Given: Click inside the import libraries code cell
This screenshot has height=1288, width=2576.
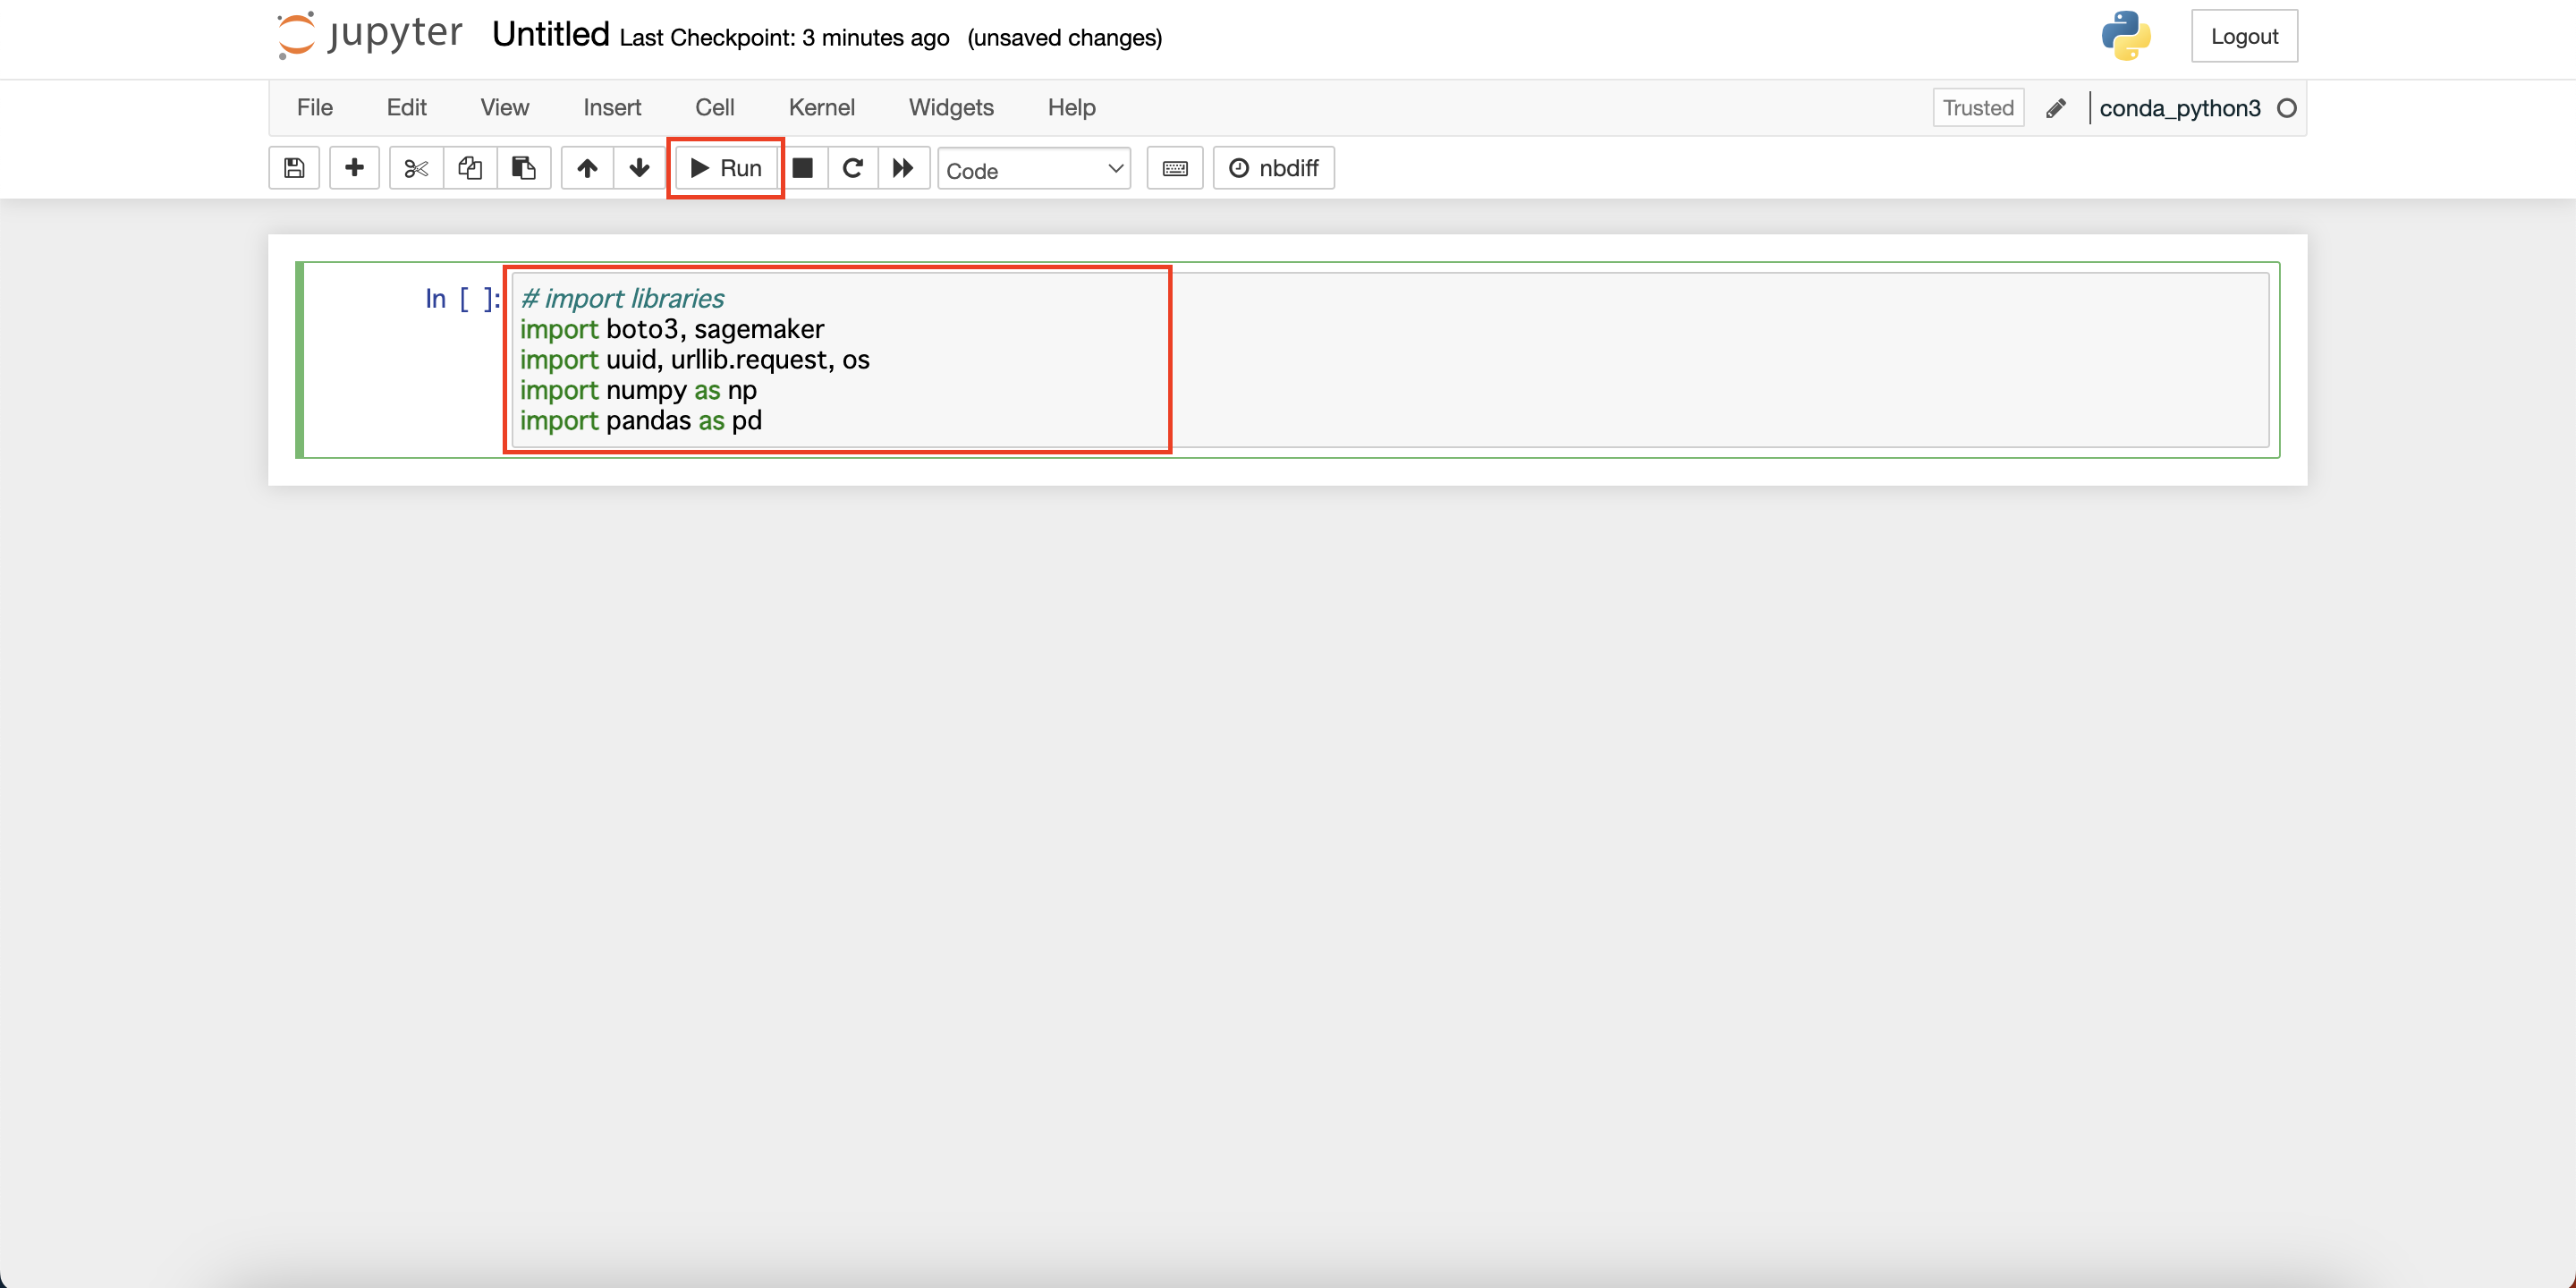Looking at the screenshot, I should click(x=838, y=360).
